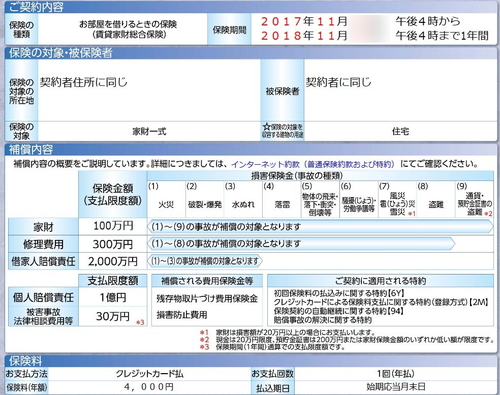Click the 2,000万円 amount

(113, 261)
